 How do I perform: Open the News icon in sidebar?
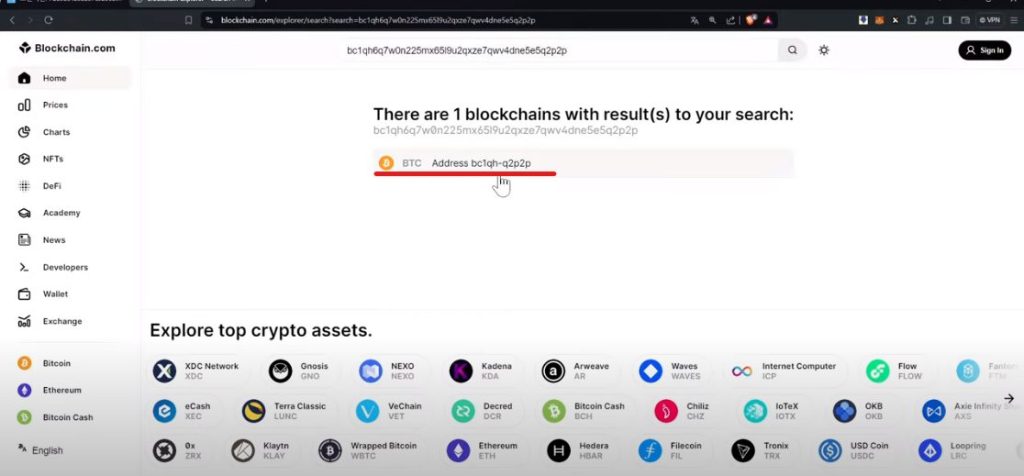25,240
